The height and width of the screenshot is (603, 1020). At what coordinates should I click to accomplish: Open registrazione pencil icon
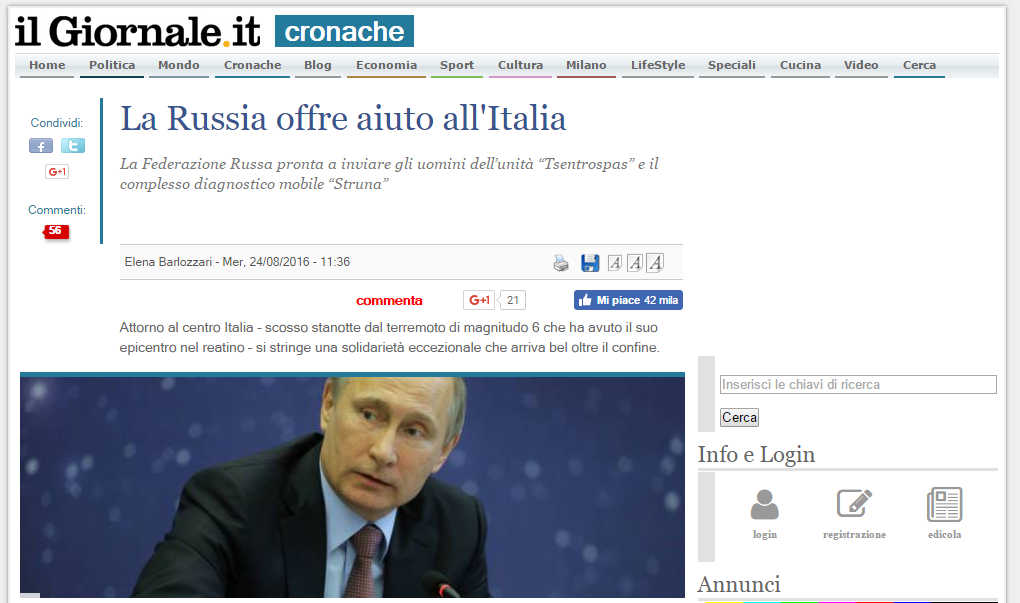853,503
